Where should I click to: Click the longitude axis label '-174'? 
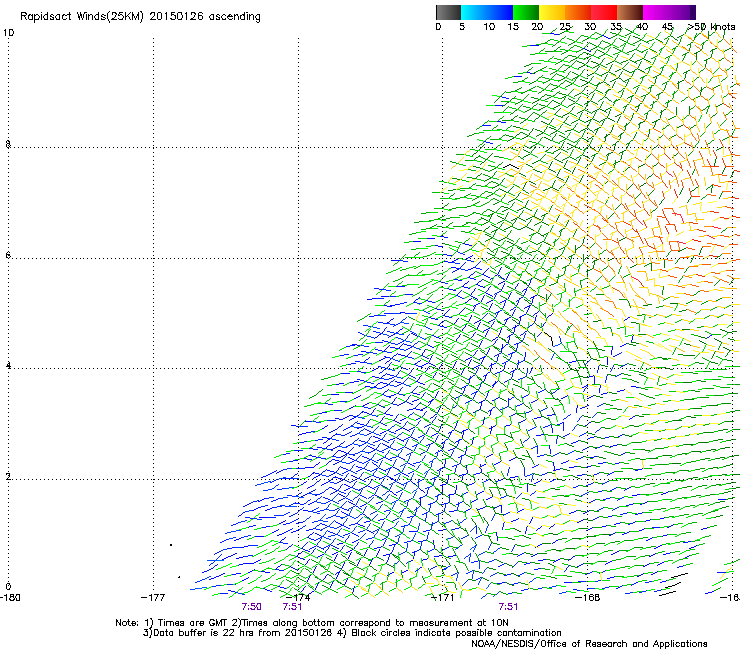298,597
